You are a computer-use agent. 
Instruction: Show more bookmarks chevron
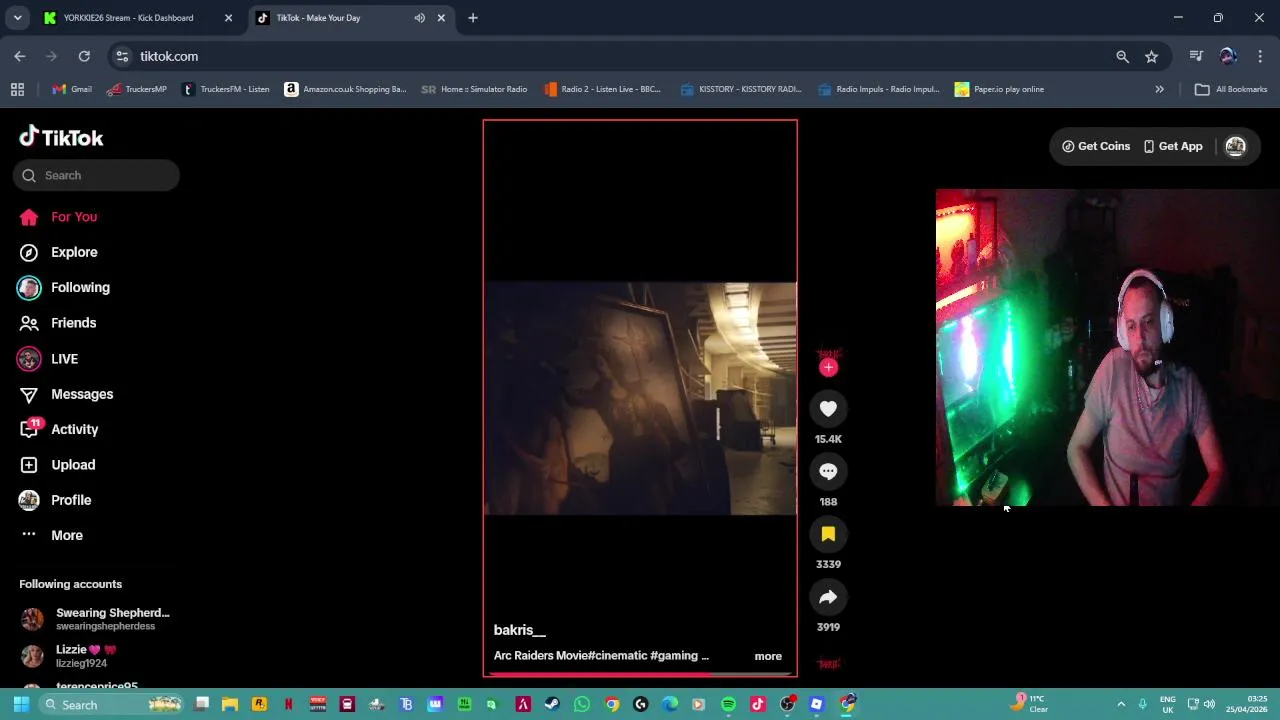point(1159,89)
